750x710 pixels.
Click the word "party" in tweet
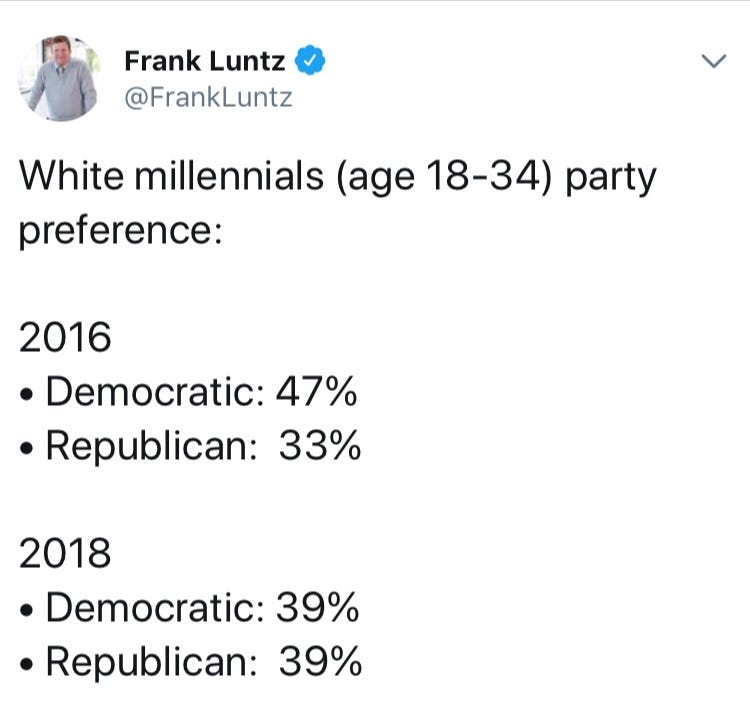[x=611, y=179]
